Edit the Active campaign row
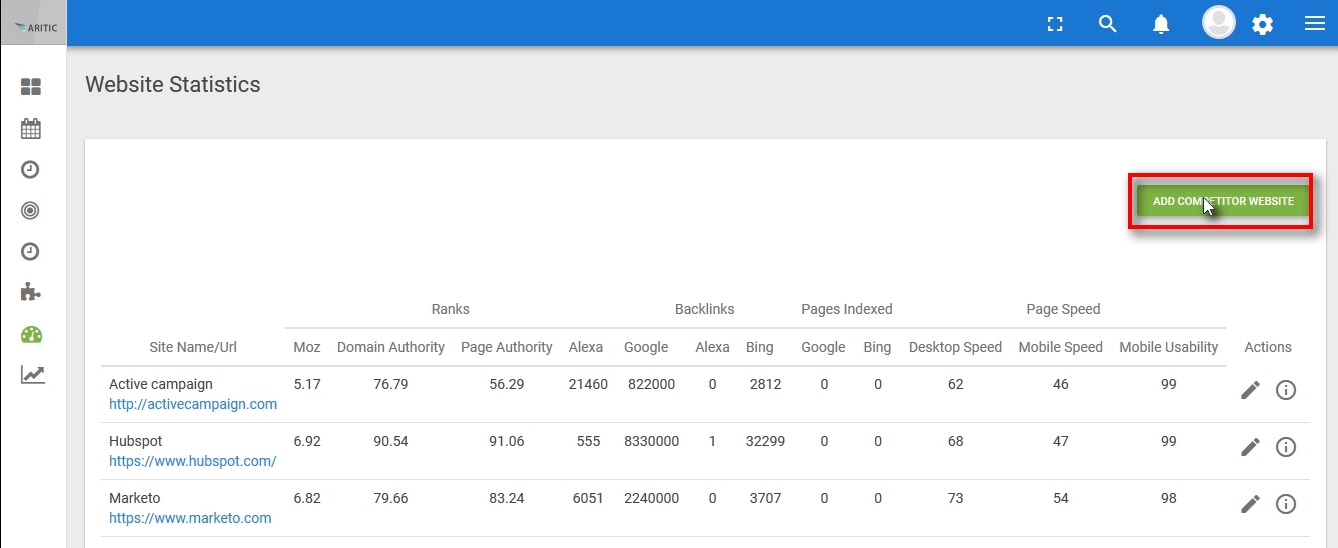 pos(1250,390)
